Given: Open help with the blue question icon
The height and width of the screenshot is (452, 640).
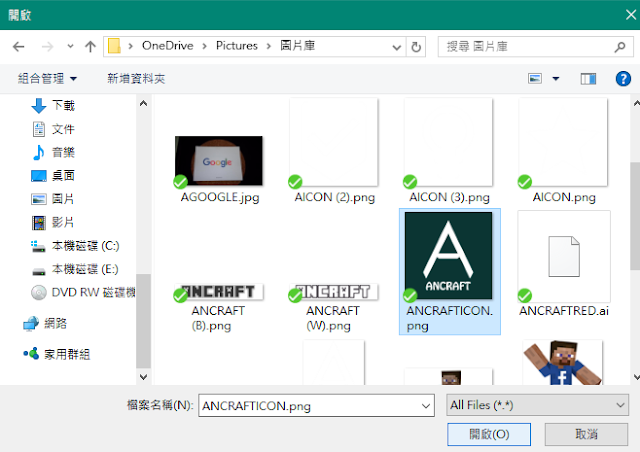Looking at the screenshot, I should (623, 78).
